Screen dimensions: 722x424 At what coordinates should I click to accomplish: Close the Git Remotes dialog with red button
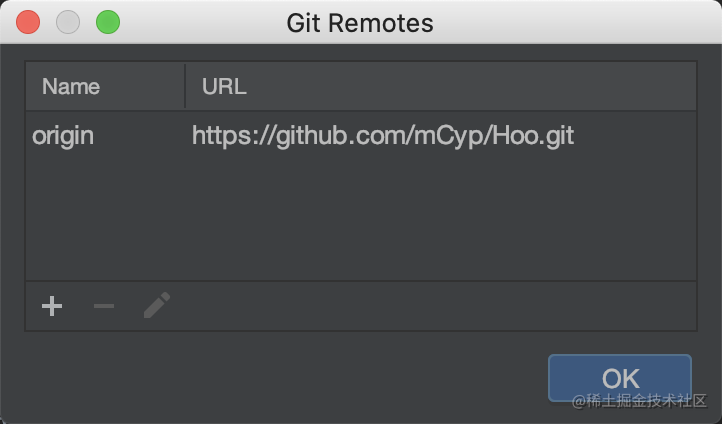(x=28, y=22)
